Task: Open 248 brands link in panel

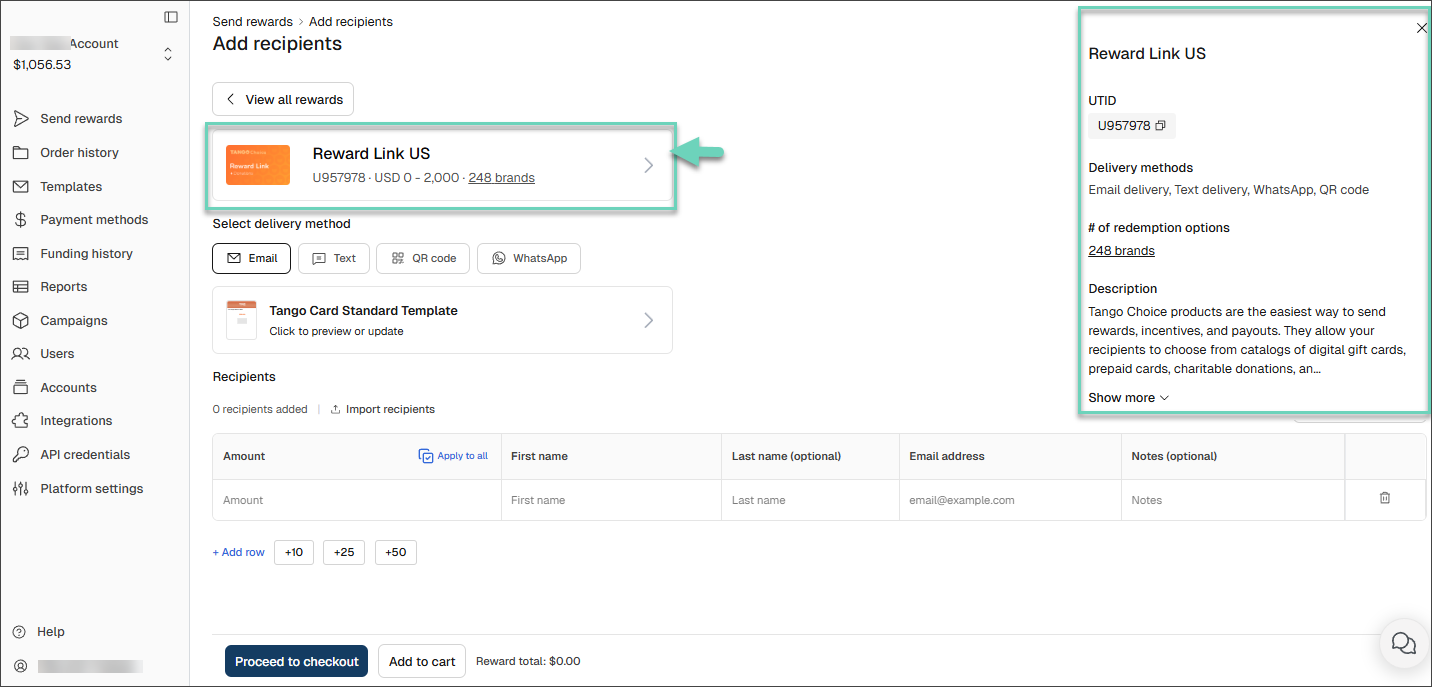Action: tap(1121, 250)
